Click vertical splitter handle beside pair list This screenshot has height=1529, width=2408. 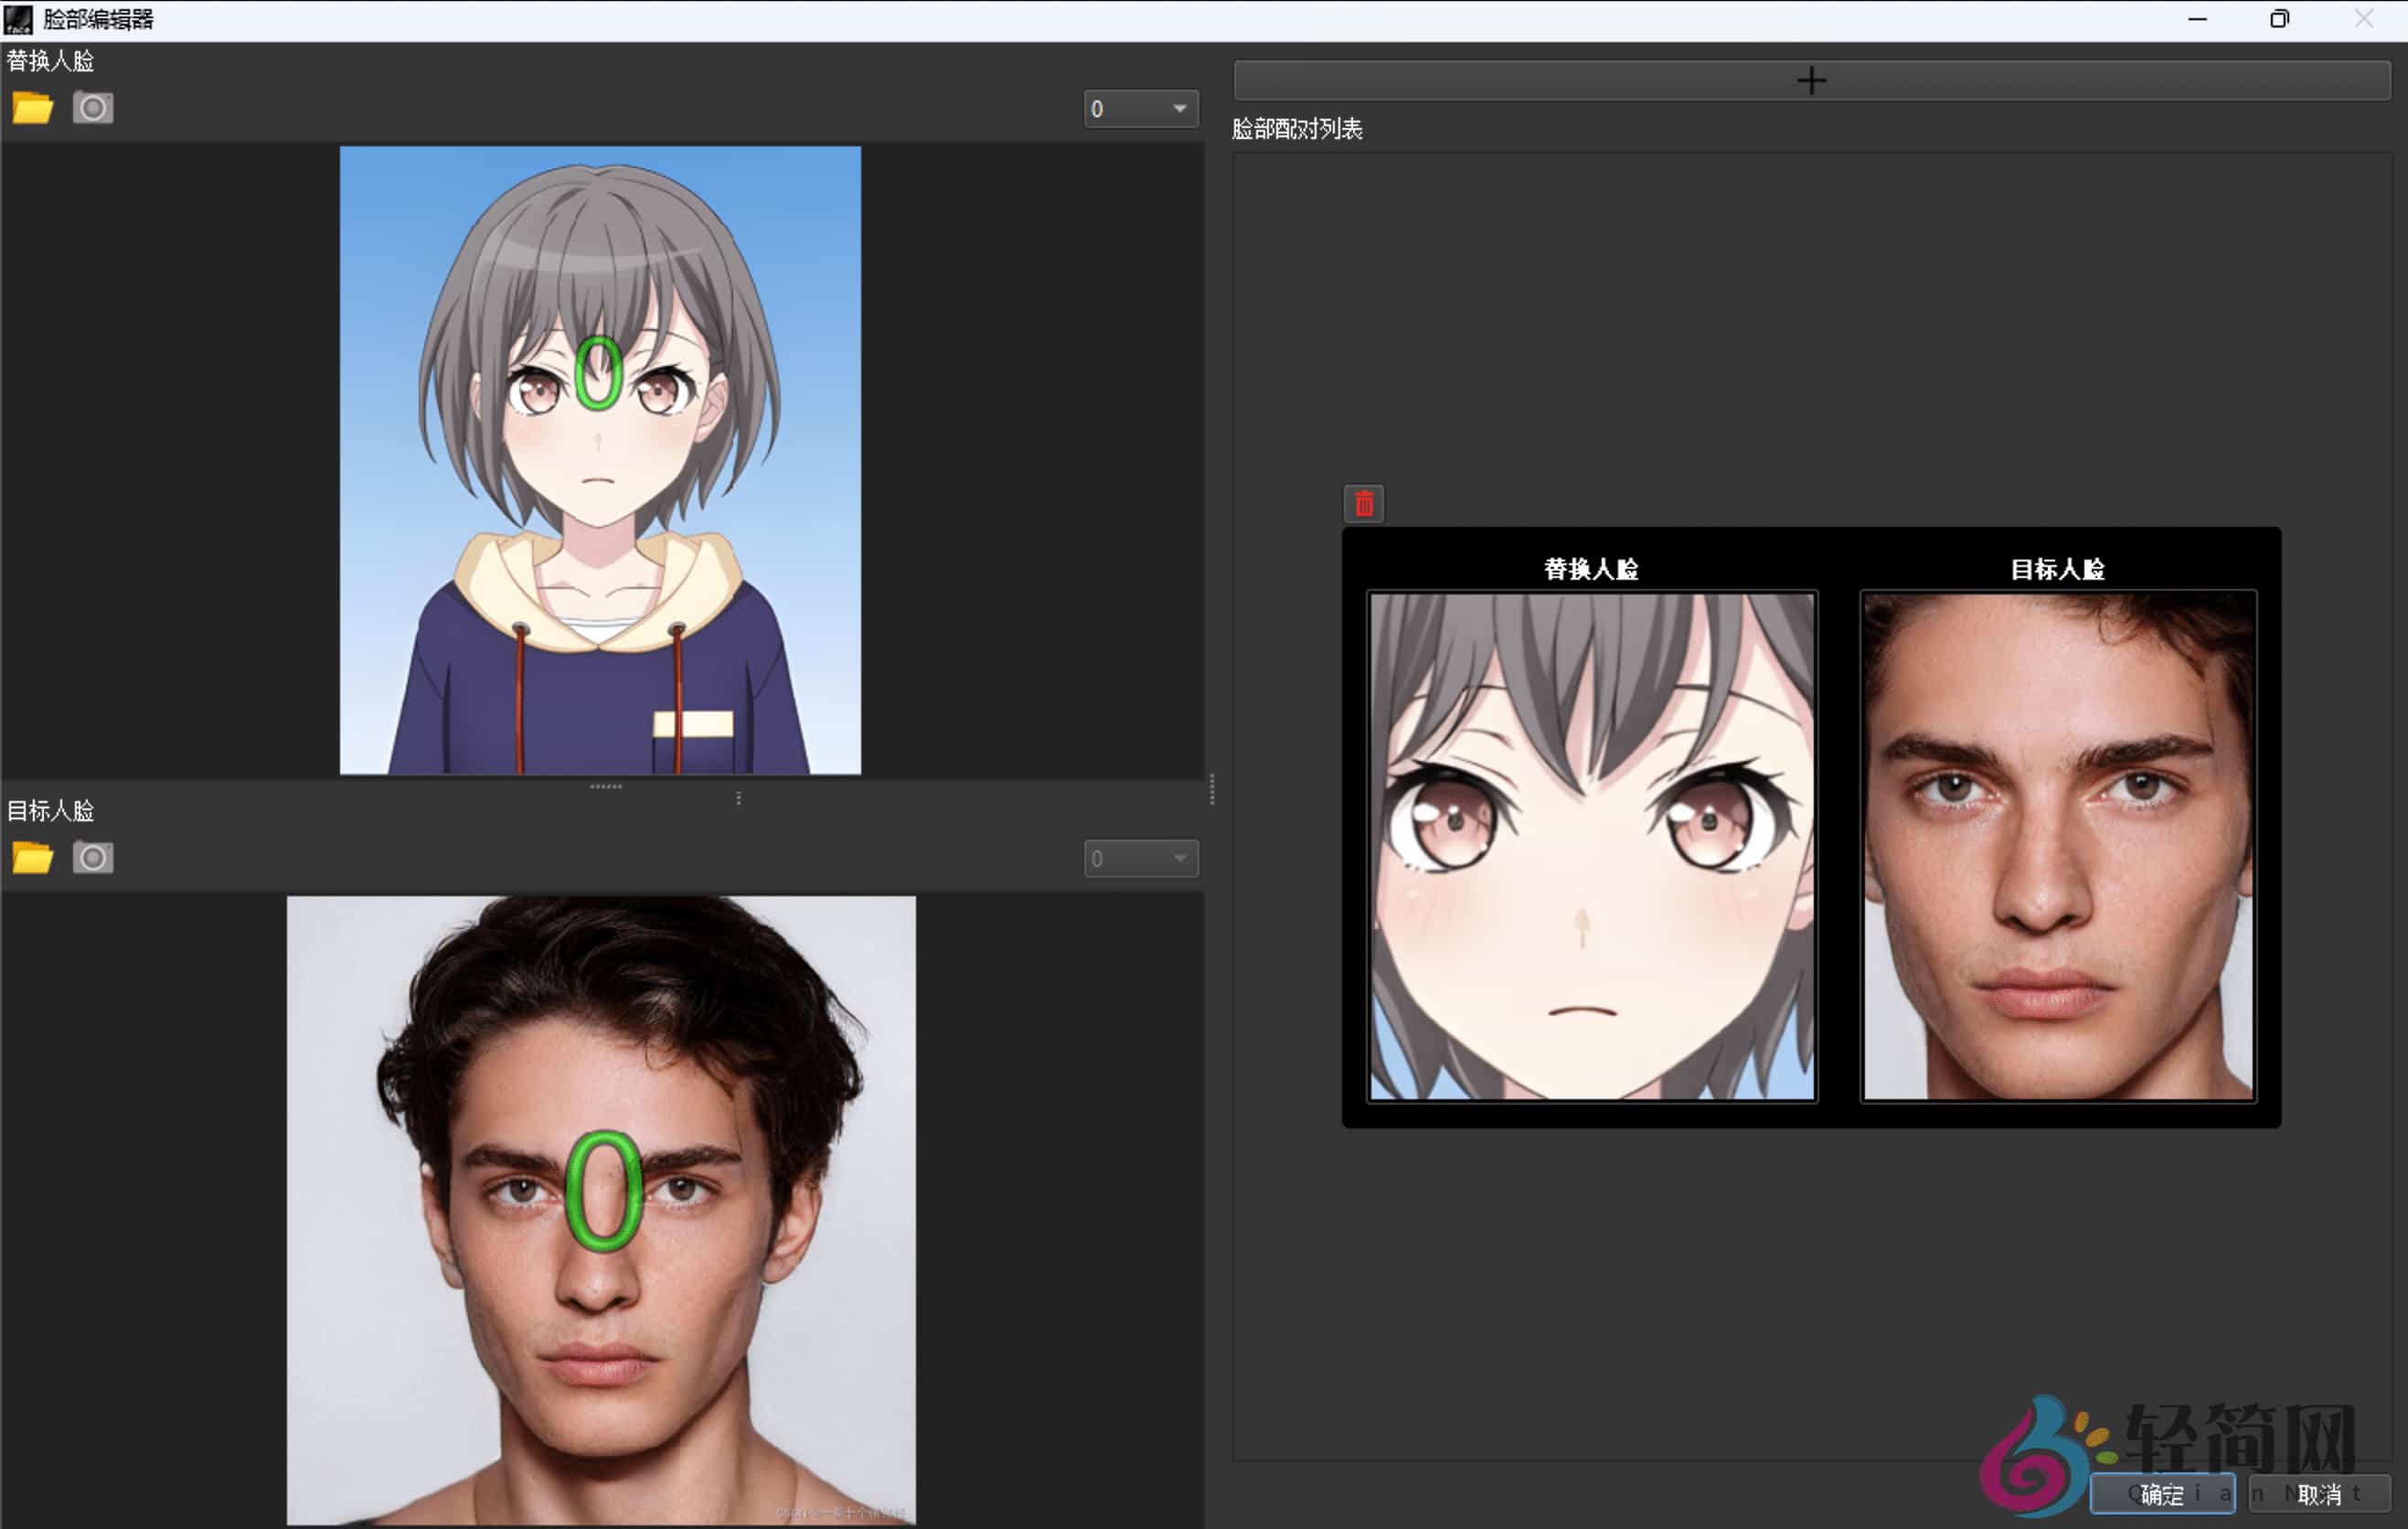[x=1212, y=789]
